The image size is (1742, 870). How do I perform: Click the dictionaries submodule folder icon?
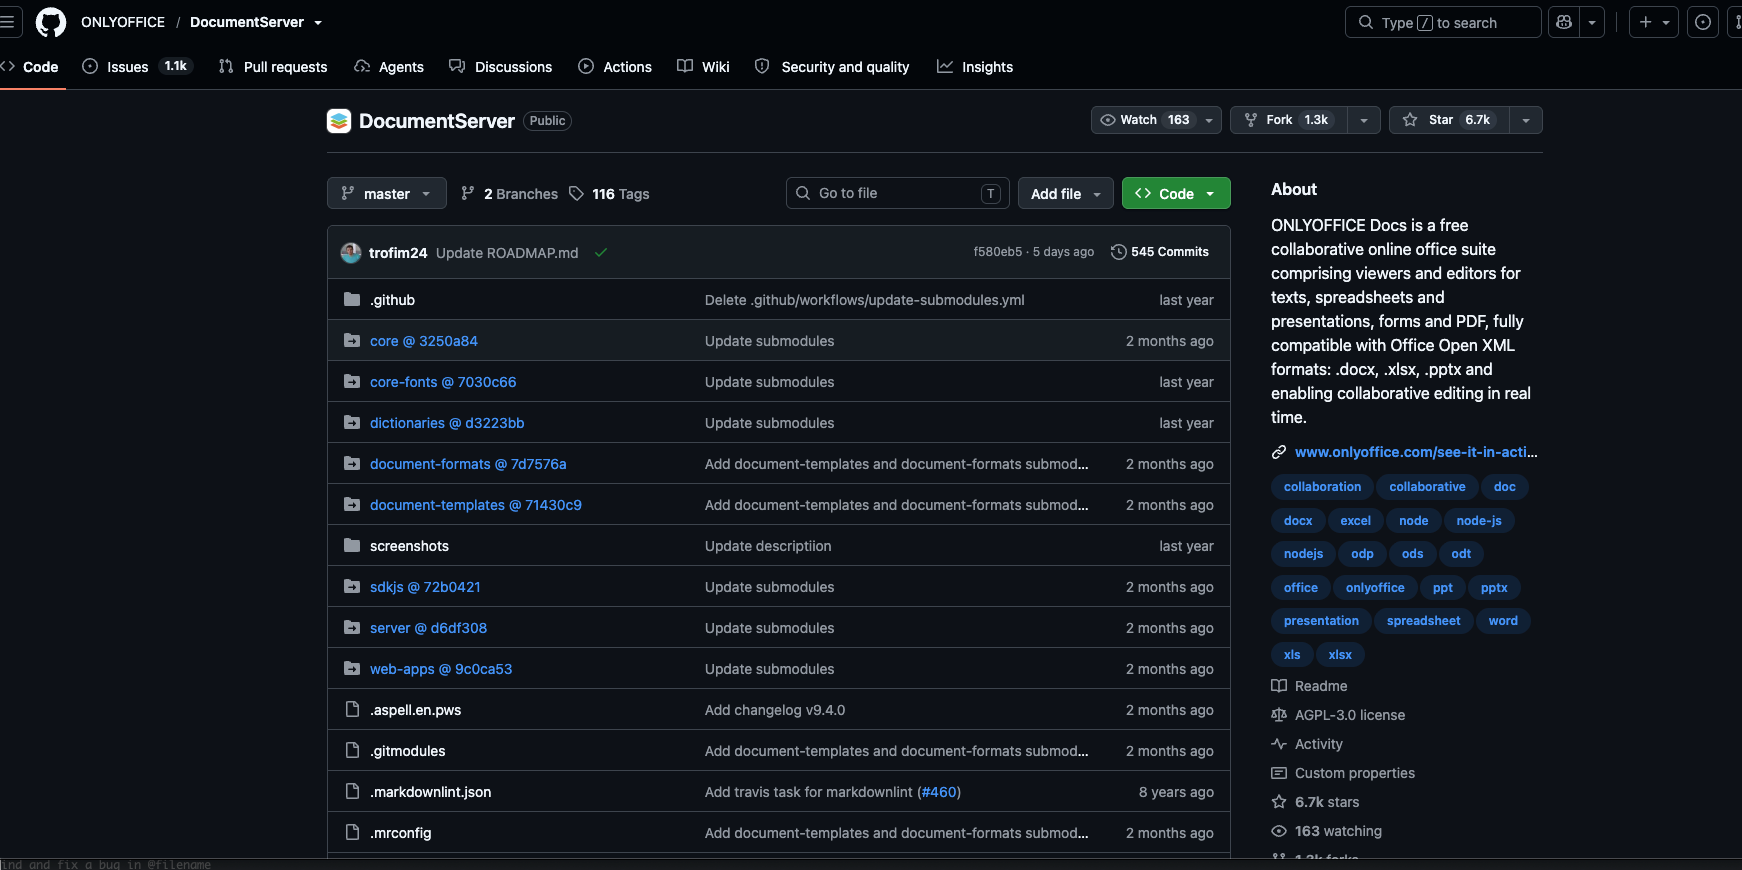pyautogui.click(x=352, y=423)
